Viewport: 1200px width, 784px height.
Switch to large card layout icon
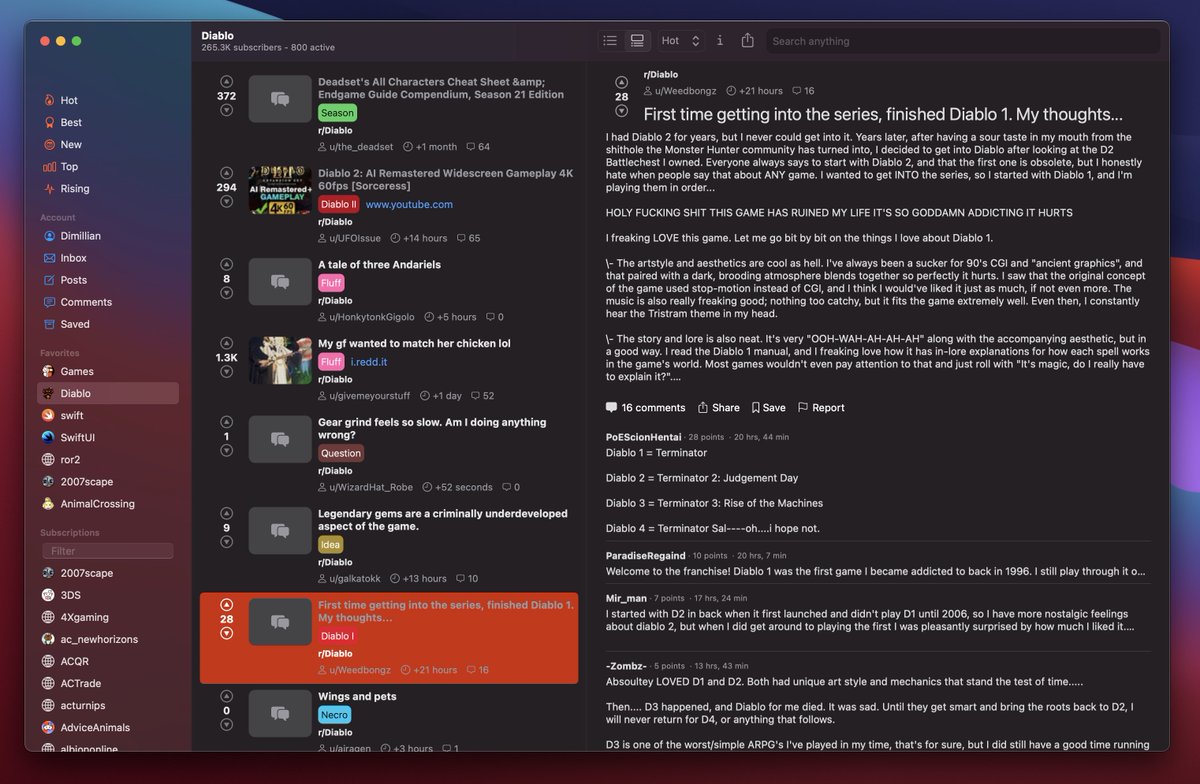(x=636, y=41)
